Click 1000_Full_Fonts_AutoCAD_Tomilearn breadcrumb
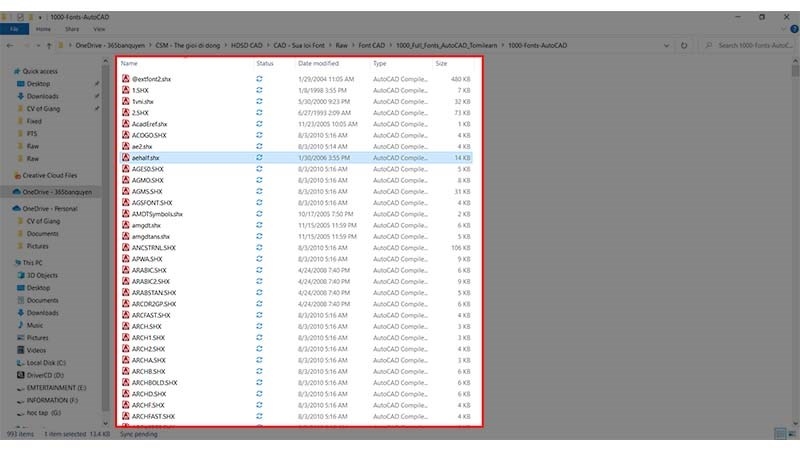The width and height of the screenshot is (800, 450). point(446,45)
